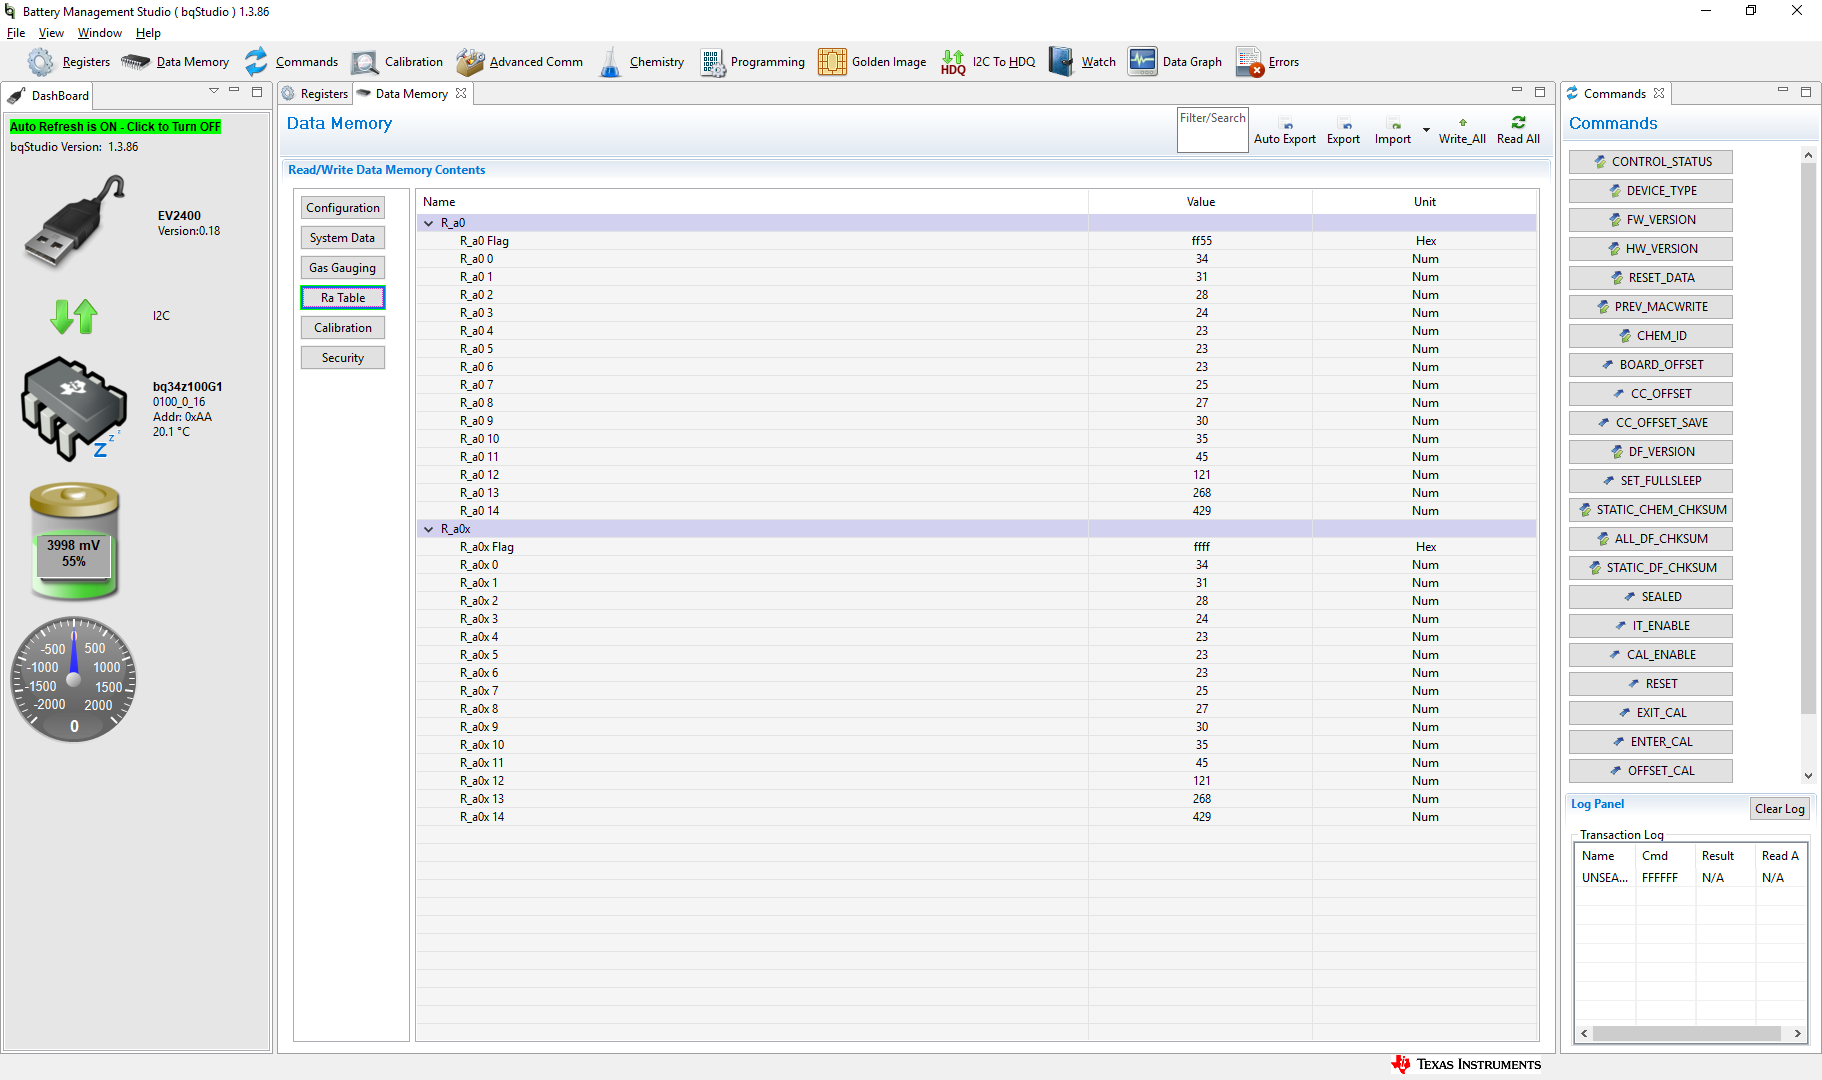Show the Security data class
Screen dimensions: 1822x1080
tap(343, 358)
